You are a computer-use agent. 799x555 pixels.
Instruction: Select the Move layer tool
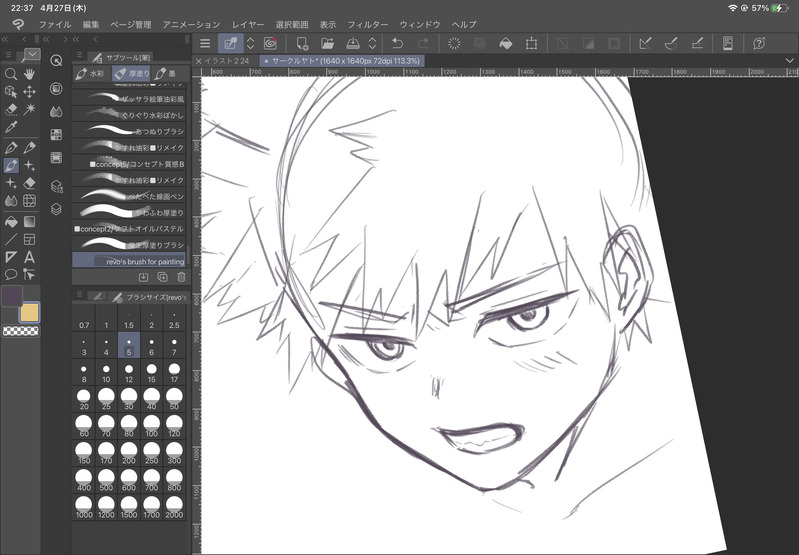pos(29,92)
